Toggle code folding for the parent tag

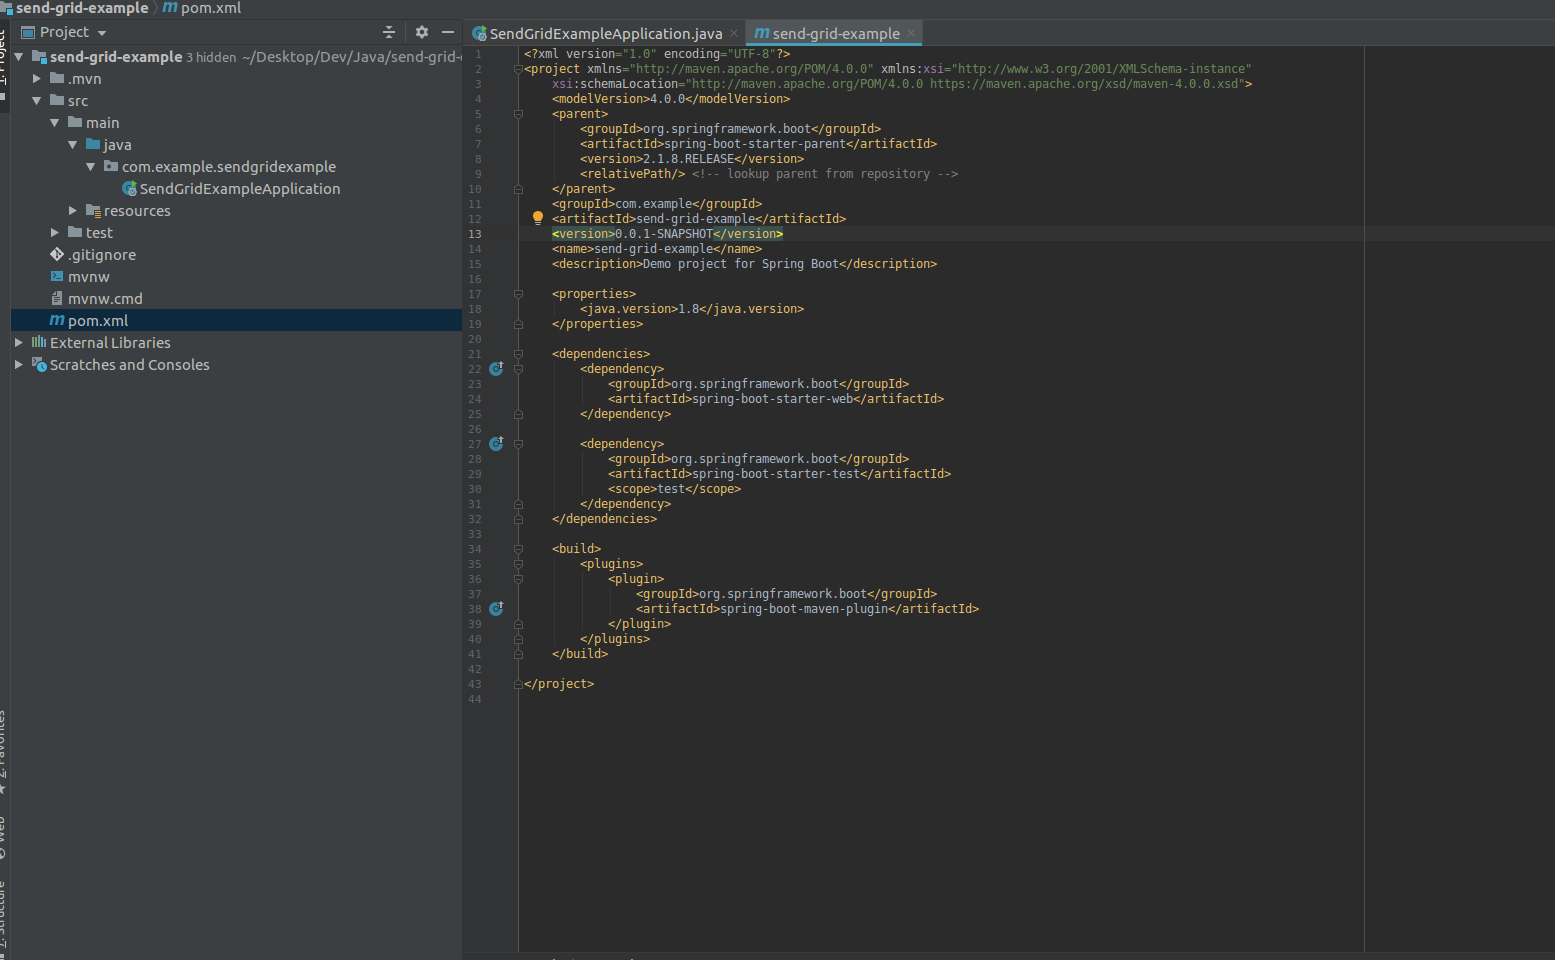pyautogui.click(x=518, y=114)
